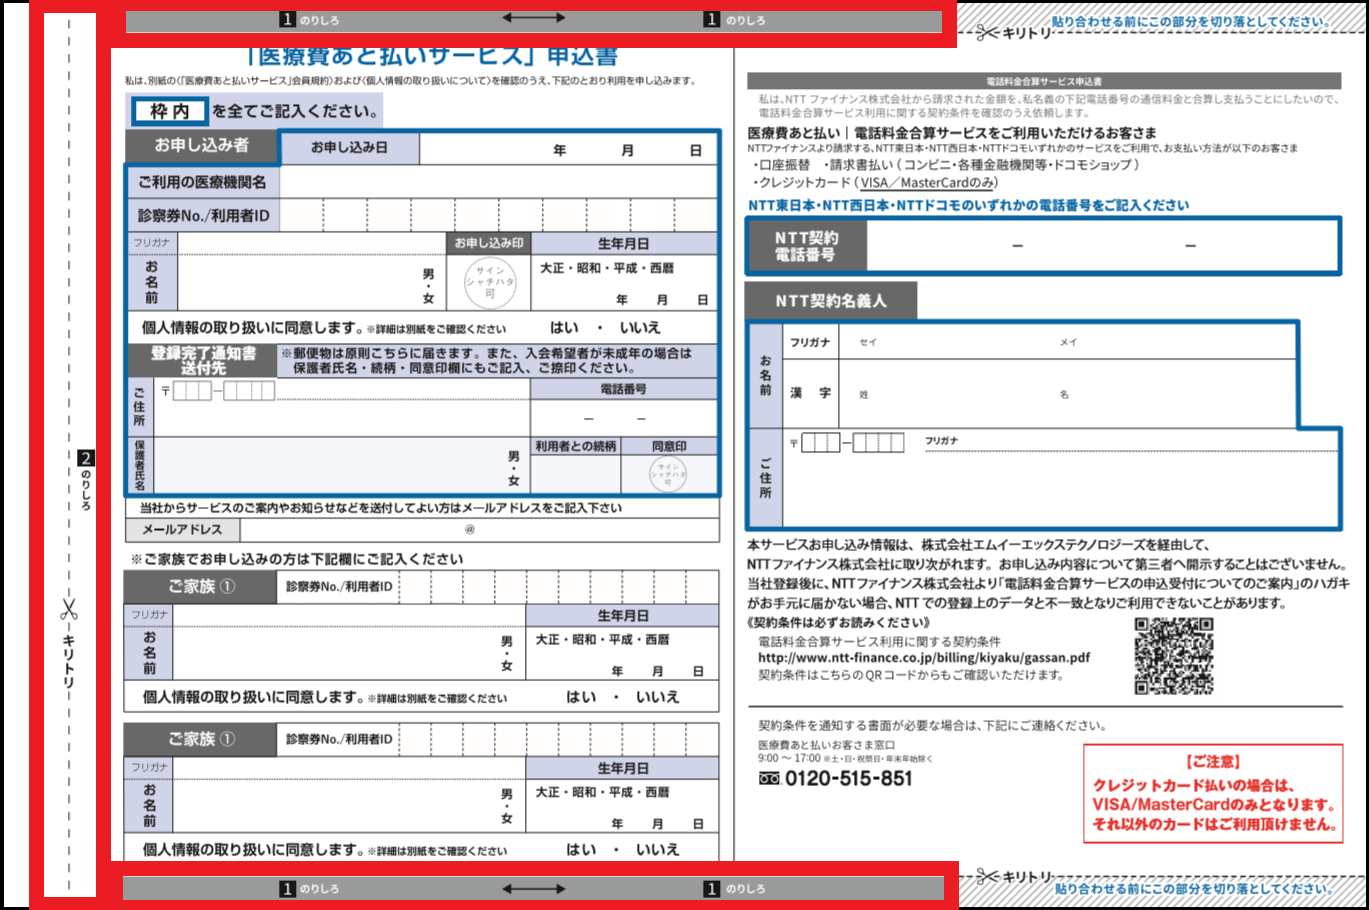Click the 〒 postal mark in 登録完了通知書 address
This screenshot has width=1369, height=910.
[x=165, y=391]
